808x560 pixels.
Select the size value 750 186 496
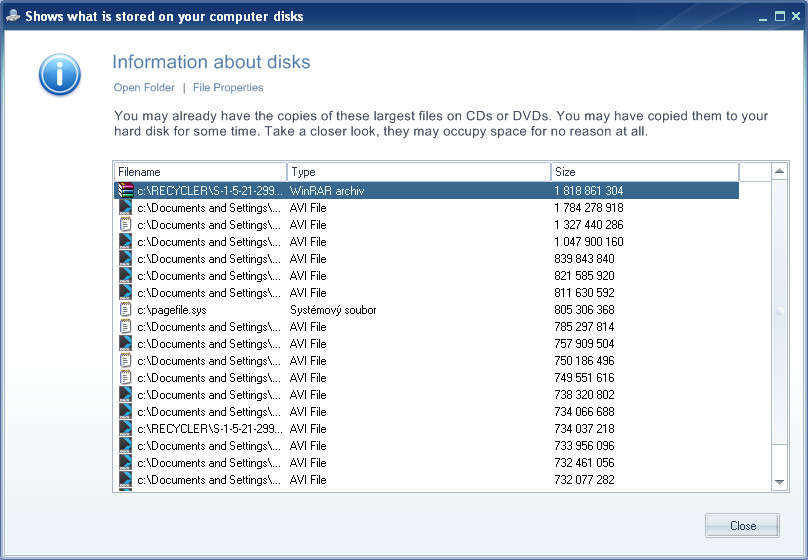point(584,361)
